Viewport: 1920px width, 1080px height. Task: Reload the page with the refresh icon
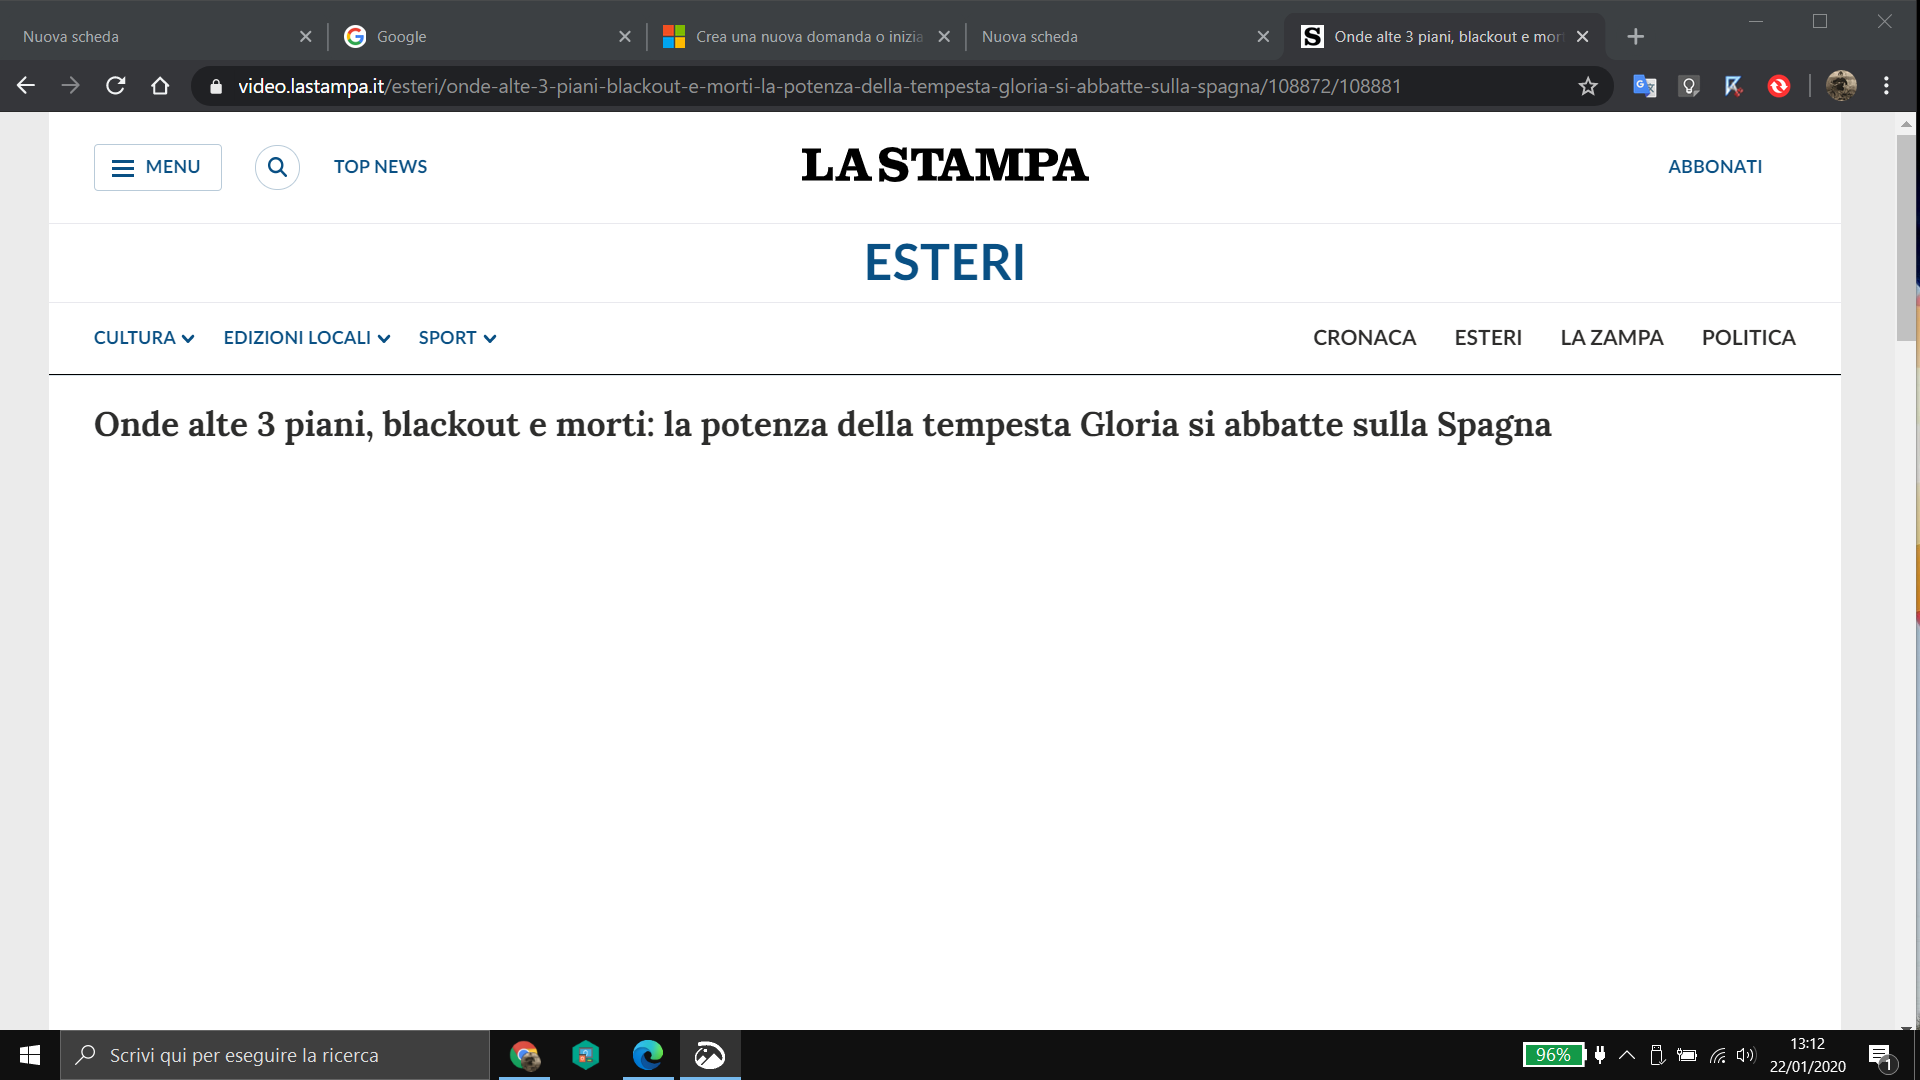click(x=115, y=86)
